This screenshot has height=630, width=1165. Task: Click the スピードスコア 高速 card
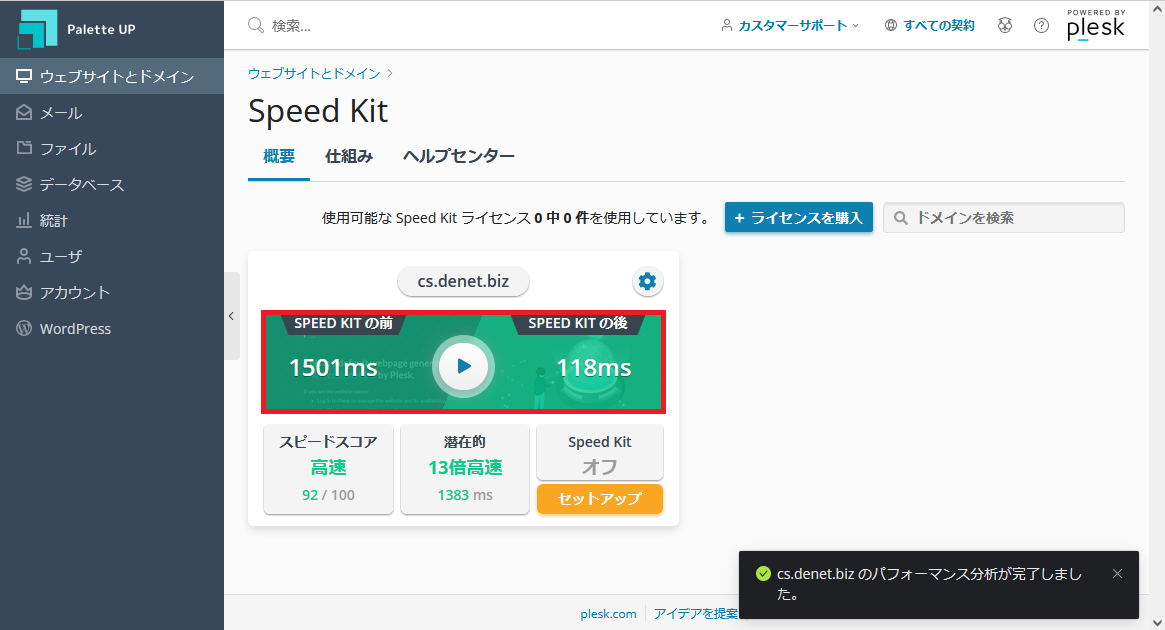pyautogui.click(x=328, y=469)
